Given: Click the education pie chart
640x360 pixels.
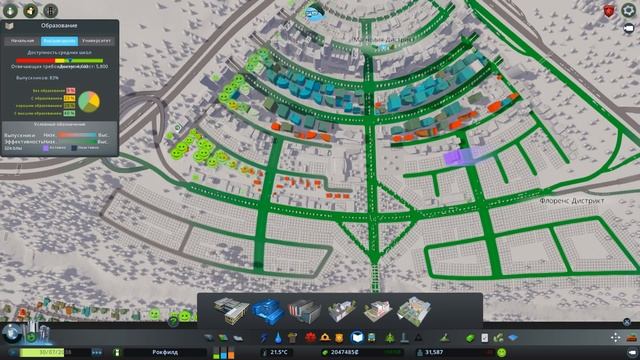Looking at the screenshot, I should click(x=89, y=102).
